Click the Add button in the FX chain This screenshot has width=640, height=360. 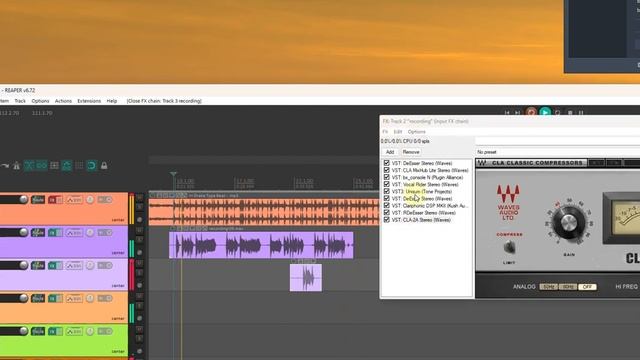coord(390,152)
